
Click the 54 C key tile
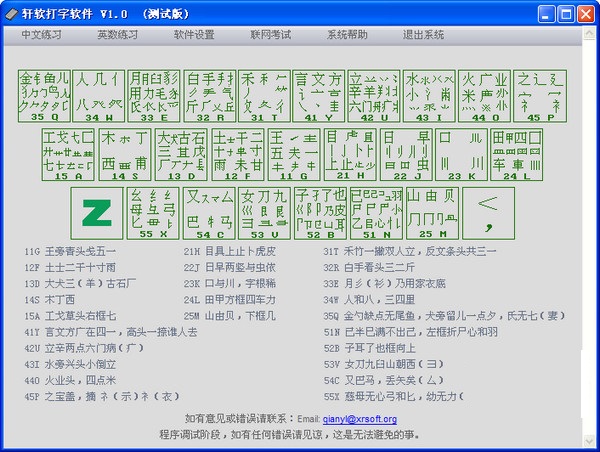pyautogui.click(x=209, y=213)
